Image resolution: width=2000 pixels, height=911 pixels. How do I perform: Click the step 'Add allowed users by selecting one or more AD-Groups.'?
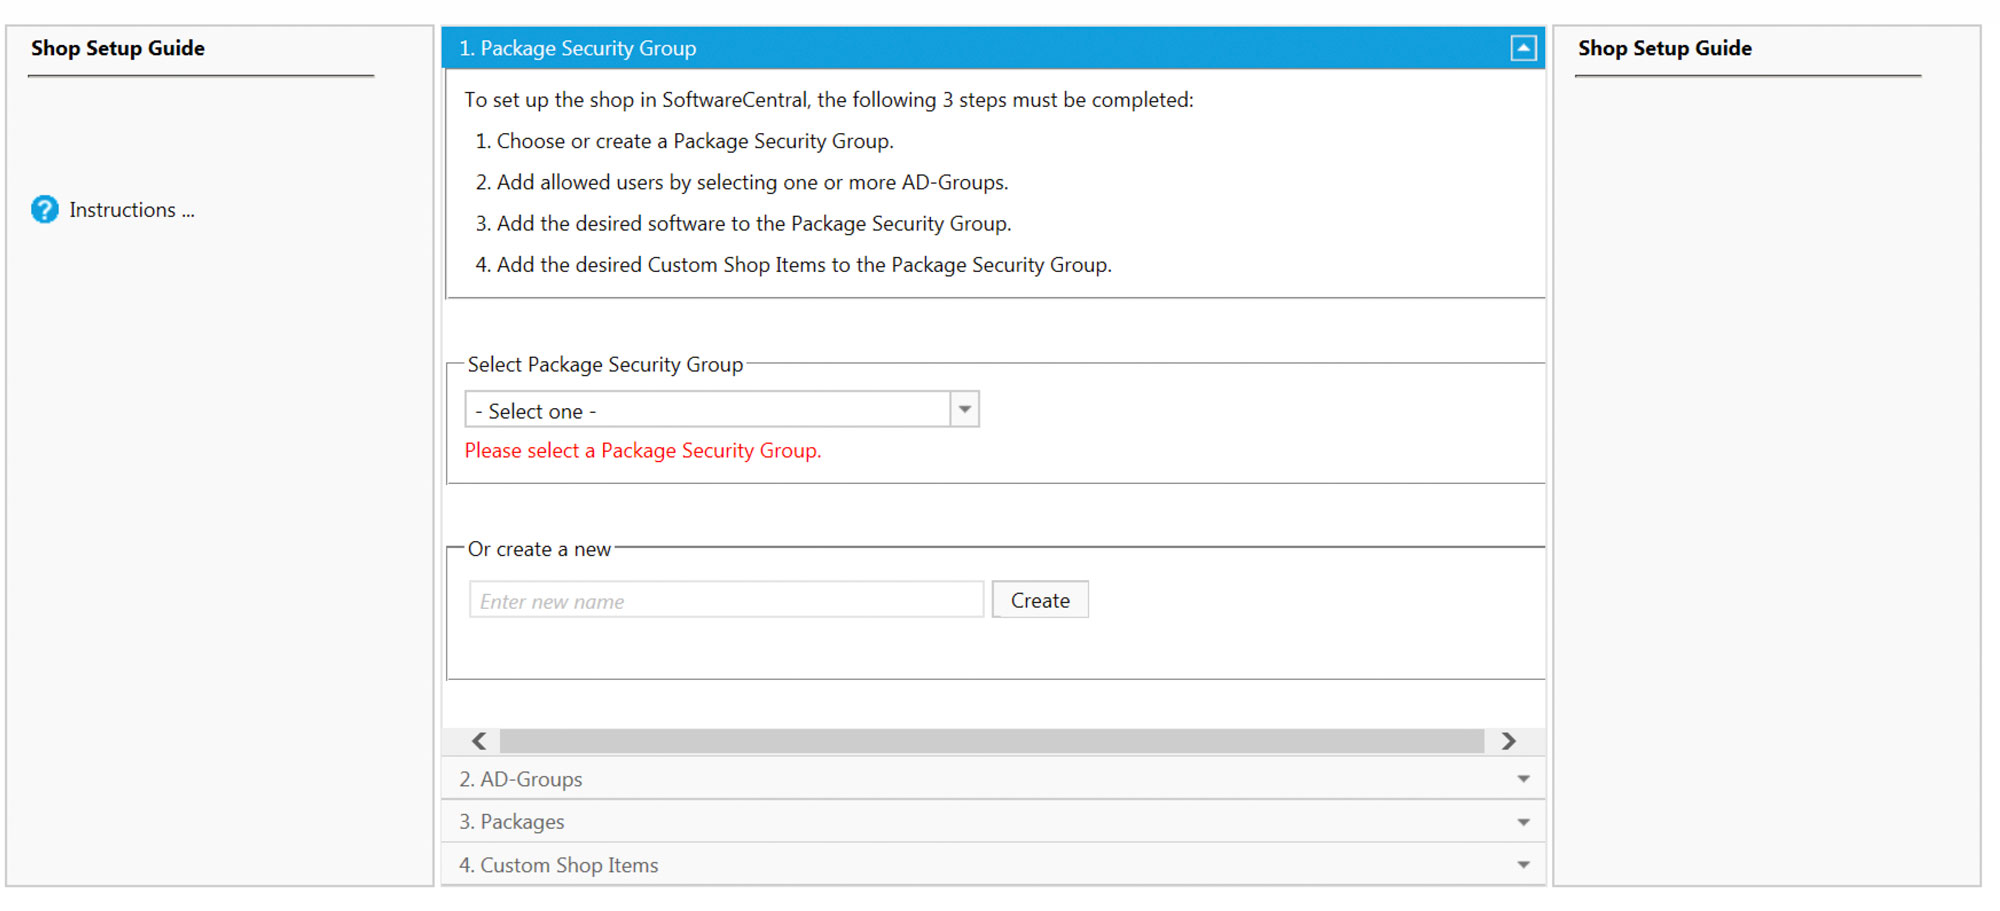click(752, 182)
